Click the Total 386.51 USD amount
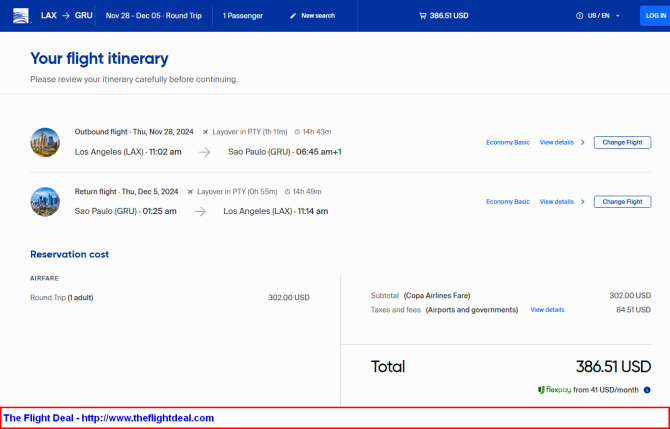 point(613,367)
